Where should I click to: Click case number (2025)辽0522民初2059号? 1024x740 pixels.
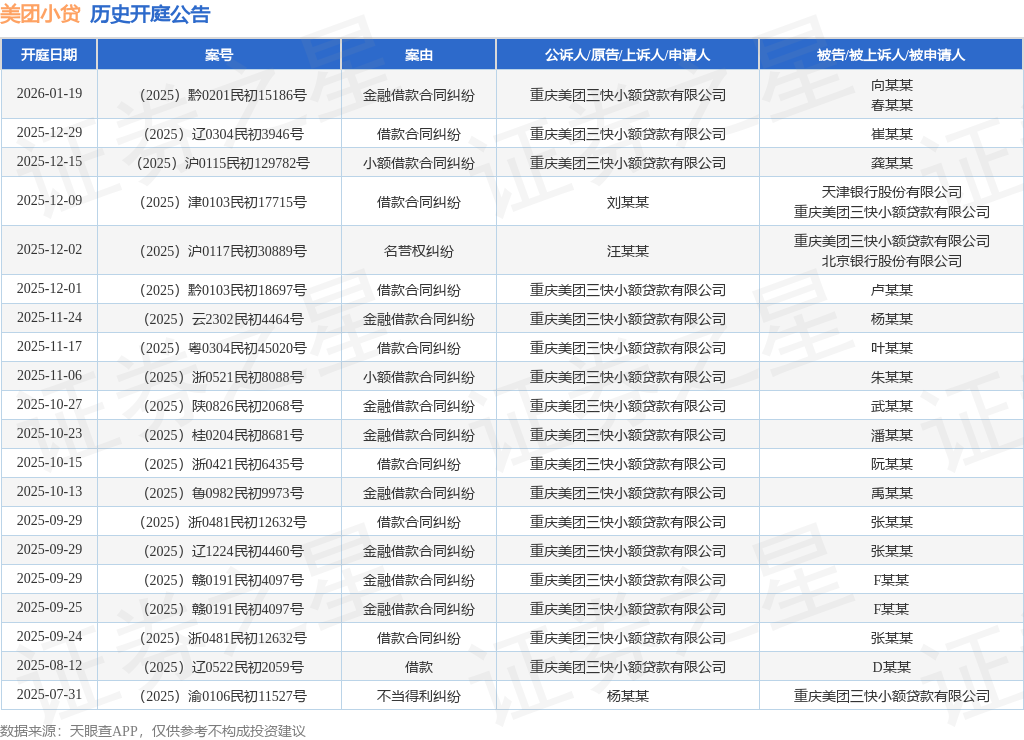tap(223, 667)
